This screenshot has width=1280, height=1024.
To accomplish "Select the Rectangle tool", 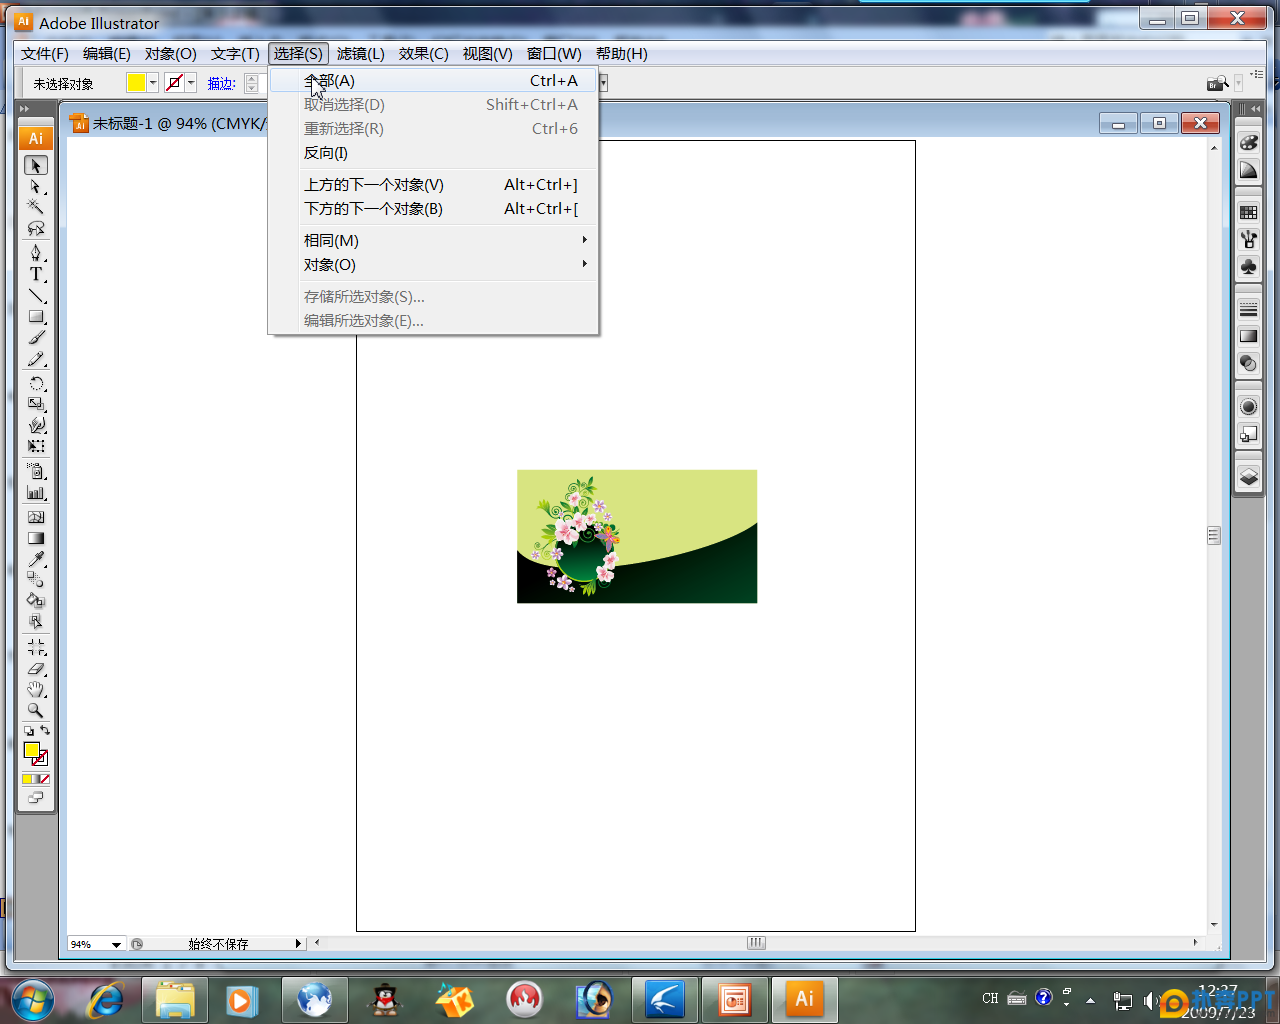I will click(x=36, y=316).
